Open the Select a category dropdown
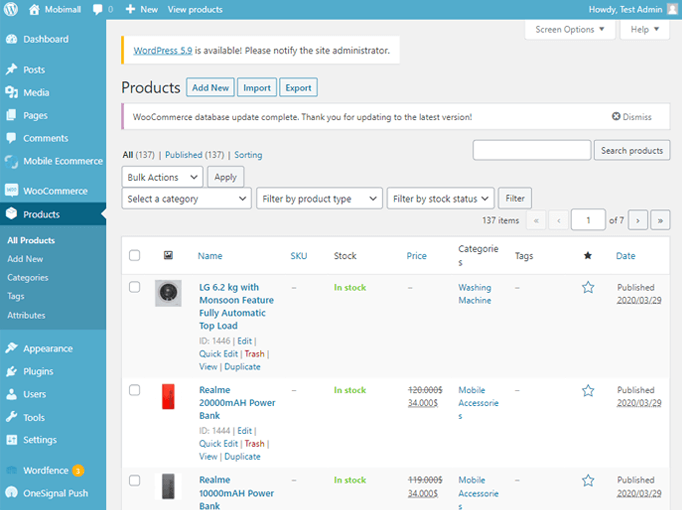682x510 pixels. pos(187,199)
